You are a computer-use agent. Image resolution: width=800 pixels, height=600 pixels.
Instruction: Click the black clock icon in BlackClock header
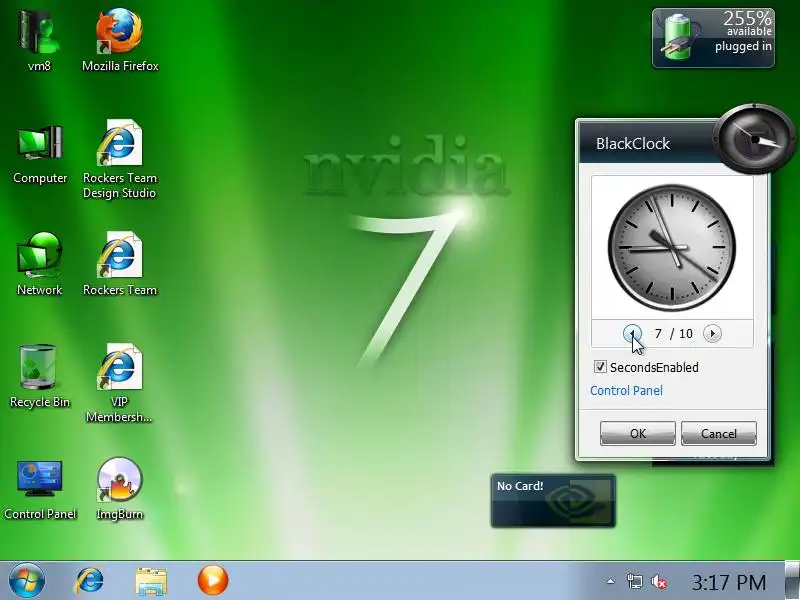point(754,139)
